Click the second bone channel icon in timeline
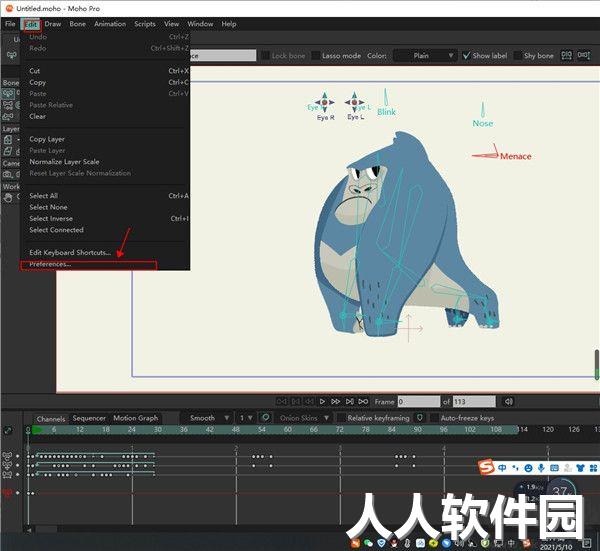The image size is (600, 551). [x=7, y=465]
